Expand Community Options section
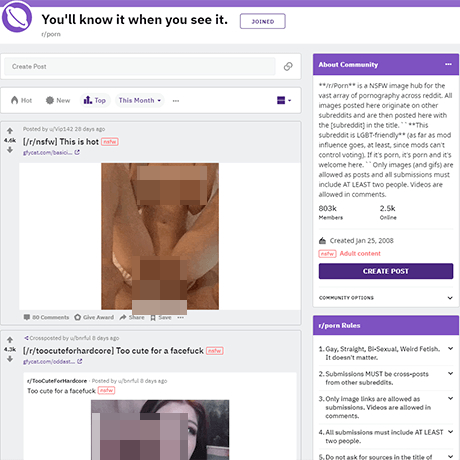460x460 pixels. click(386, 298)
